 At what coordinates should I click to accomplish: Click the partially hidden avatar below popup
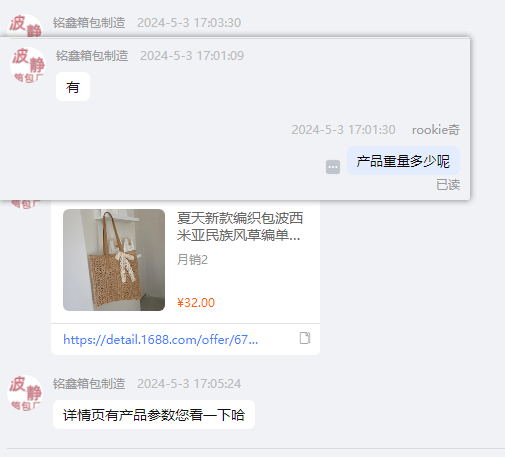pos(25,204)
